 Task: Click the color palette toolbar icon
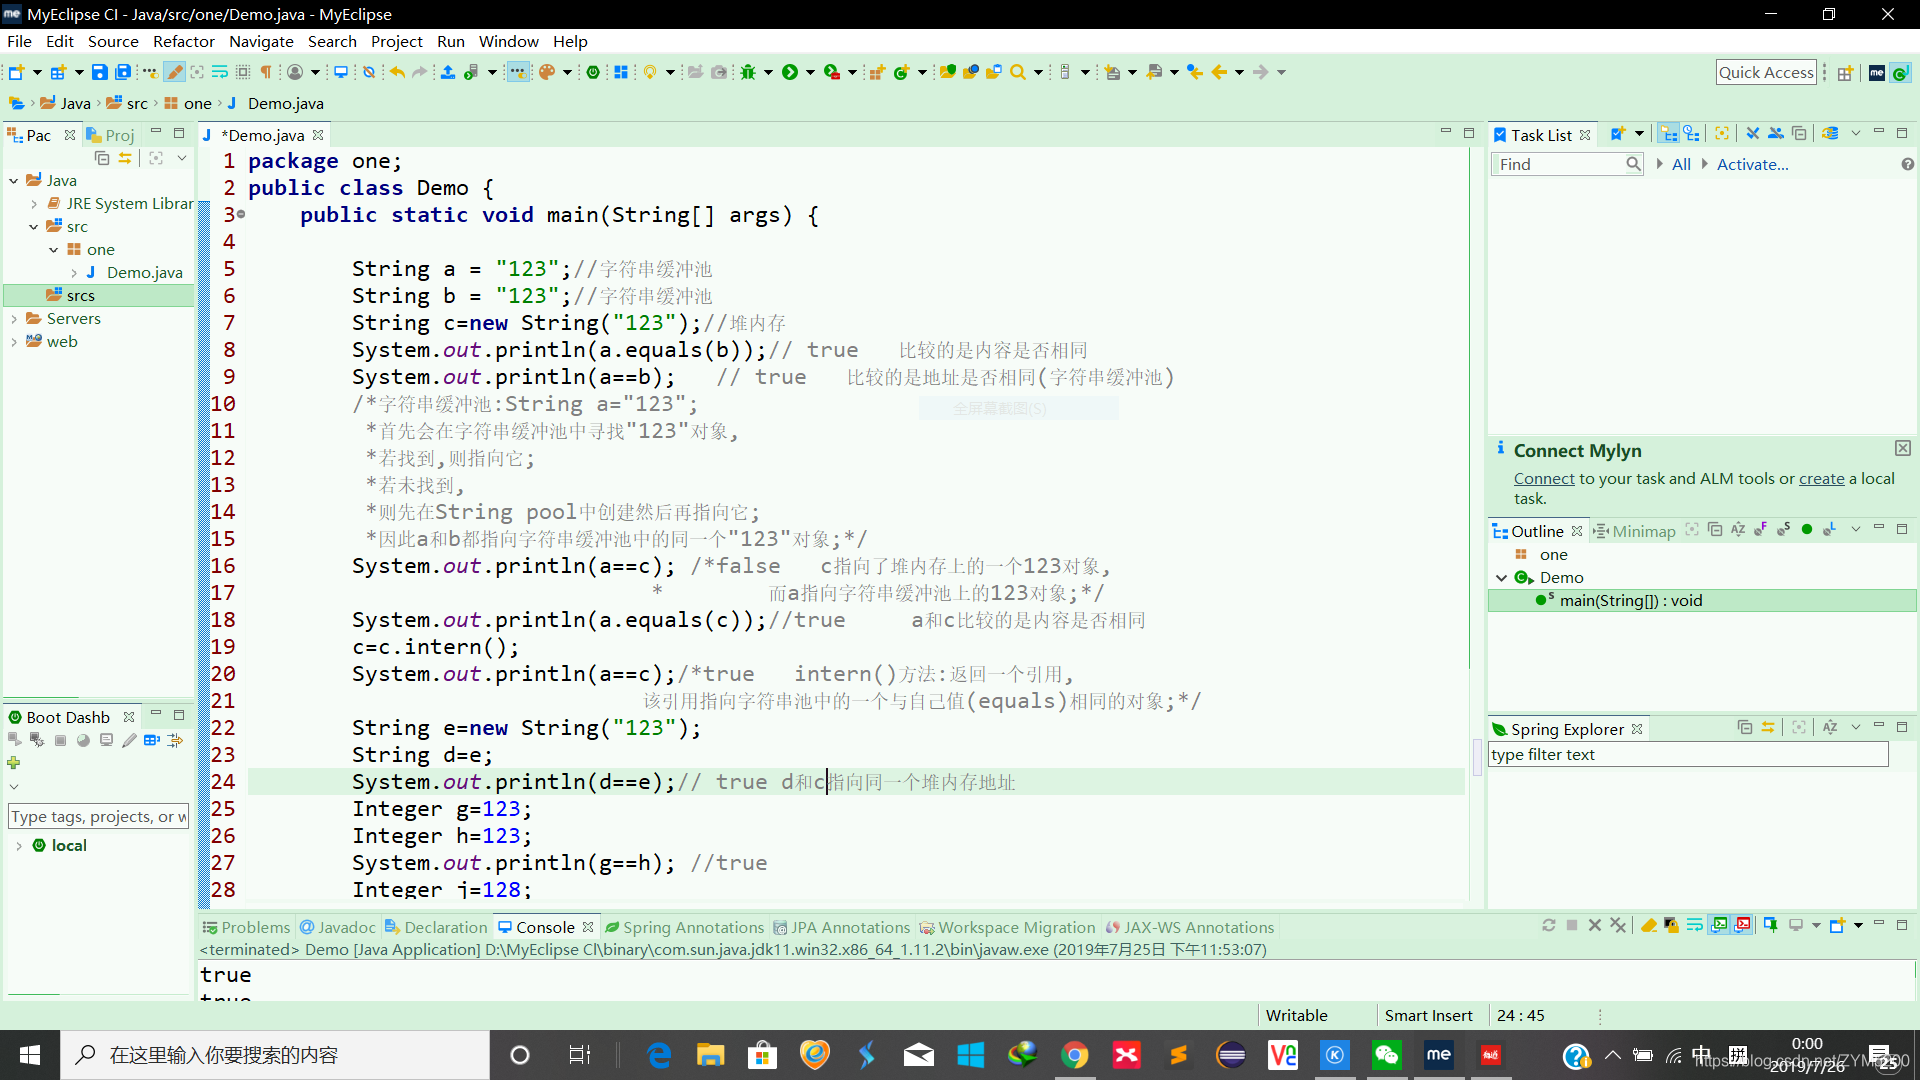coord(547,72)
